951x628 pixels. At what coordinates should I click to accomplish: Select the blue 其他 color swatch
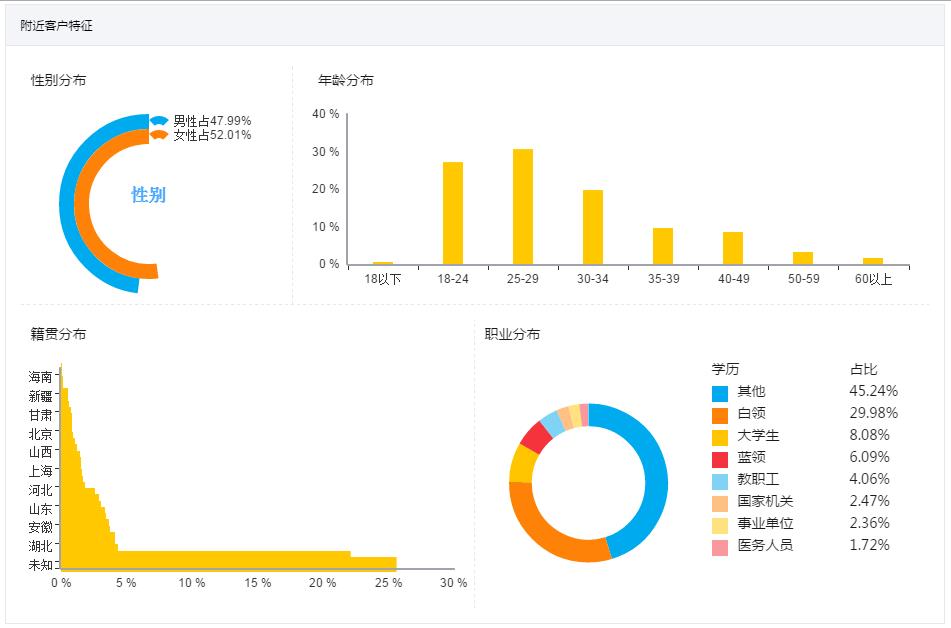(719, 393)
